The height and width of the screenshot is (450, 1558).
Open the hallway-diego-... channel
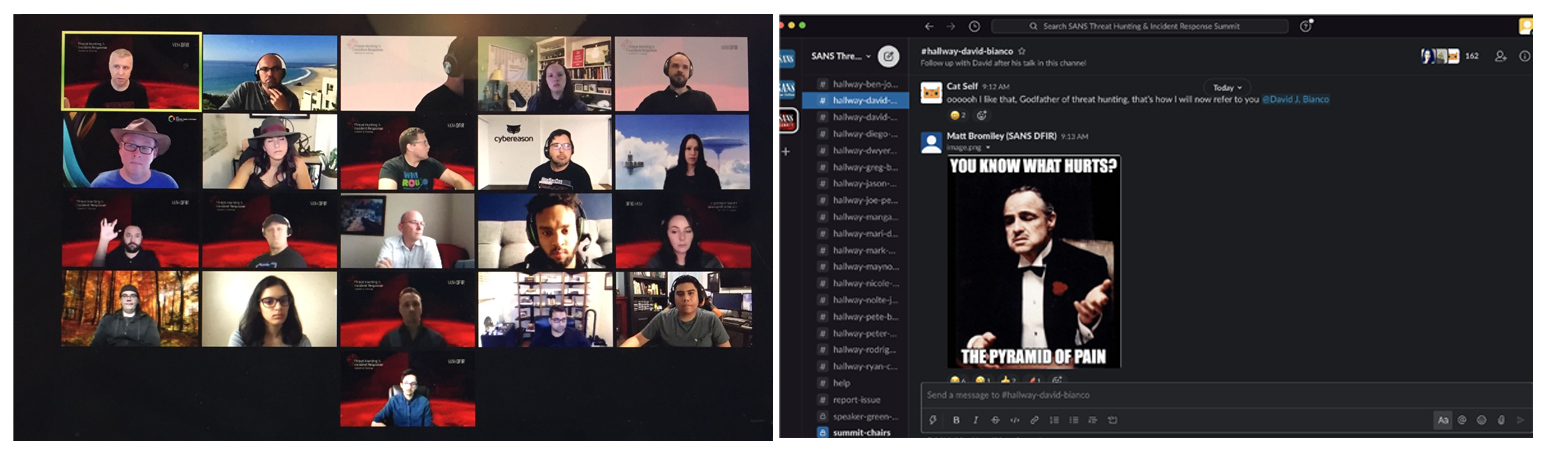tap(858, 134)
